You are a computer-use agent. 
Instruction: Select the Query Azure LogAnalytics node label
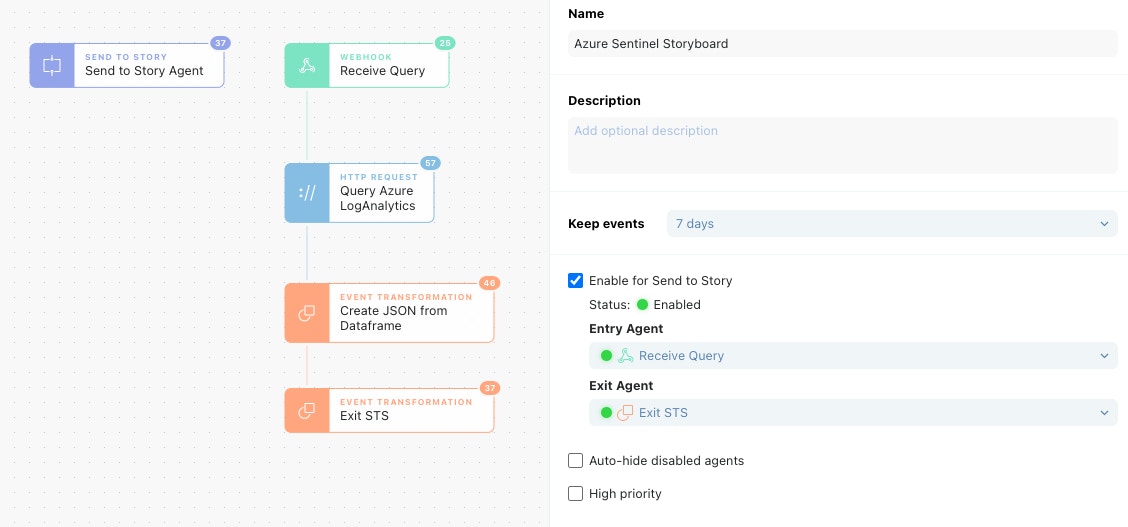coord(377,198)
